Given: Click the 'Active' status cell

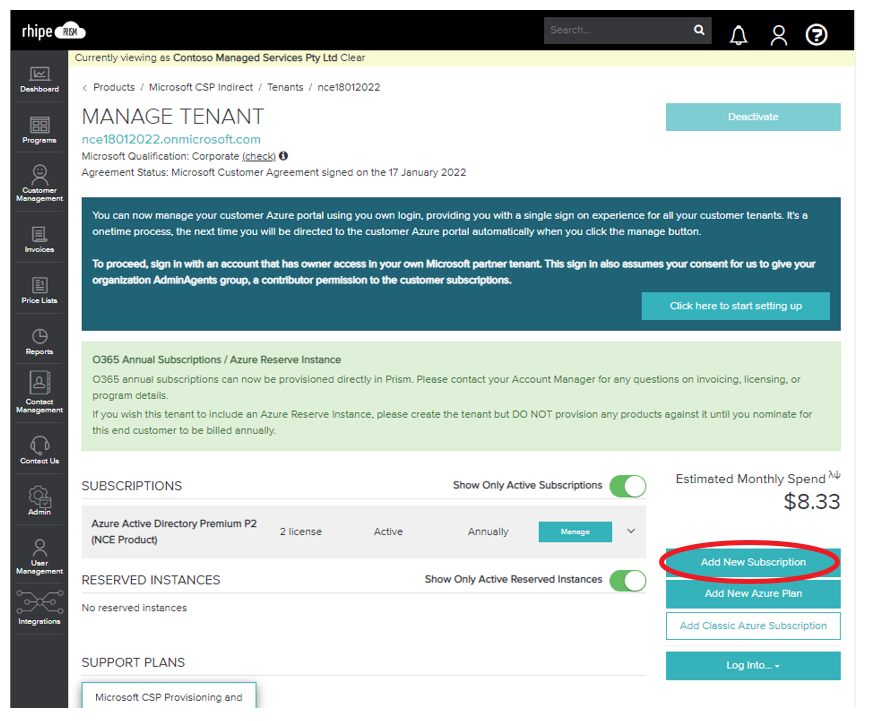Looking at the screenshot, I should click(x=388, y=532).
